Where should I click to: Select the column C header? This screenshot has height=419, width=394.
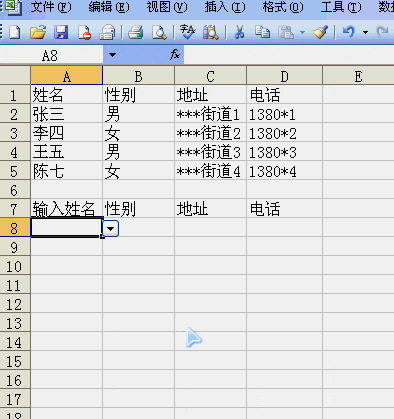pyautogui.click(x=210, y=76)
